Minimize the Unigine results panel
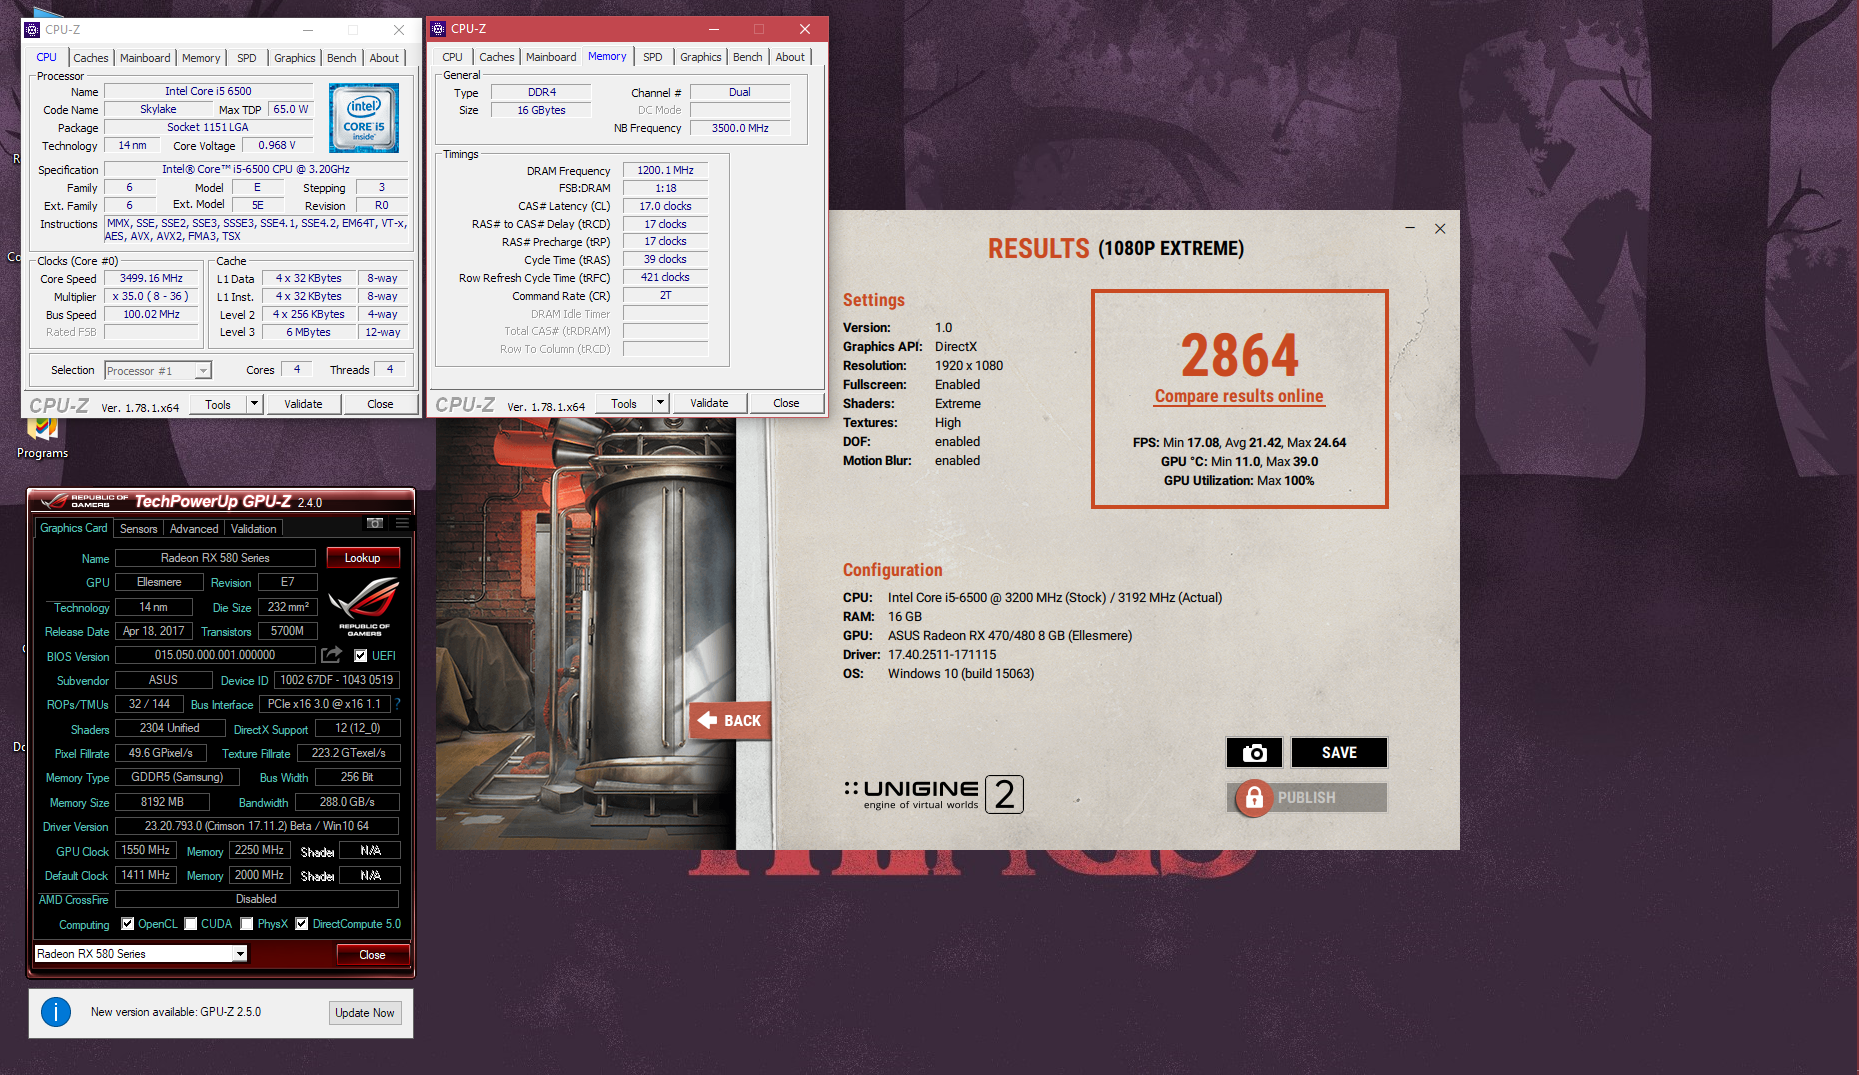 pos(1410,229)
